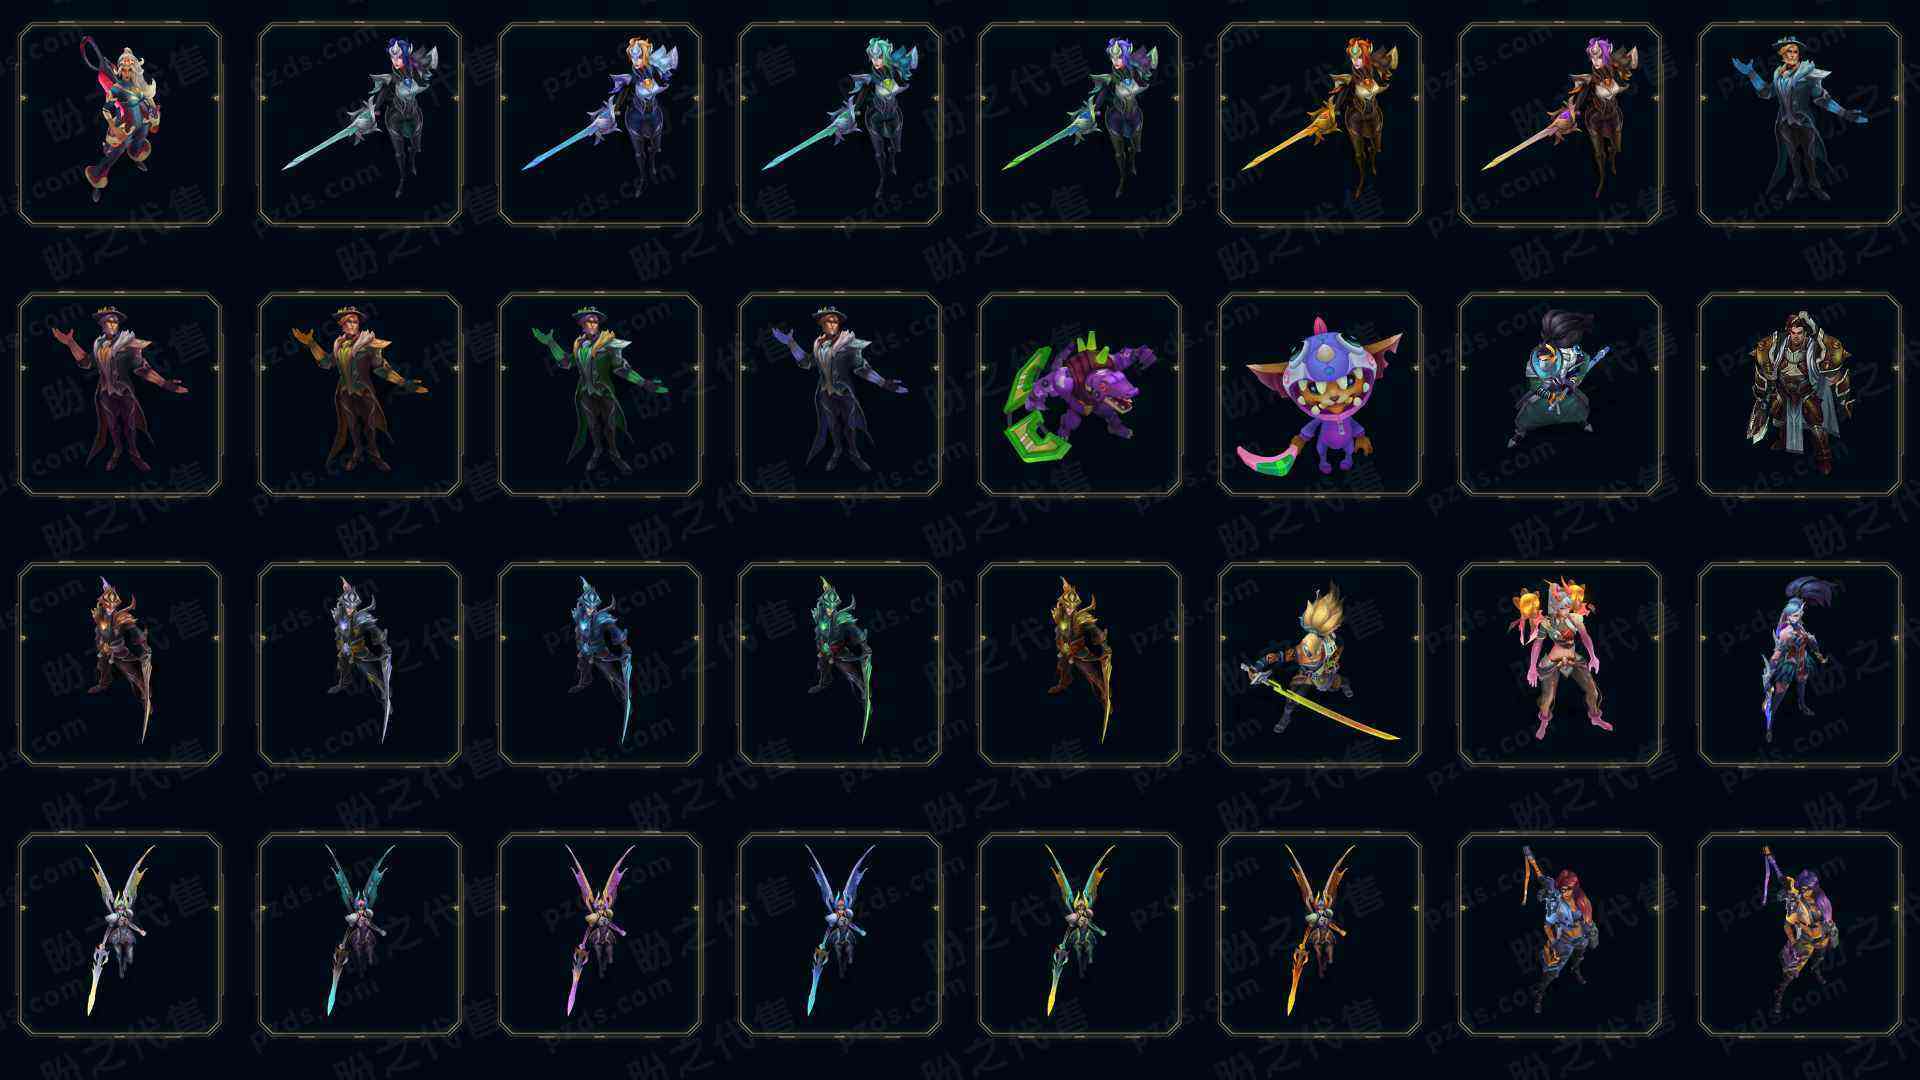Select the green-coat gentleman chroma
Image resolution: width=1920 pixels, height=1080 pixels.
(600, 394)
